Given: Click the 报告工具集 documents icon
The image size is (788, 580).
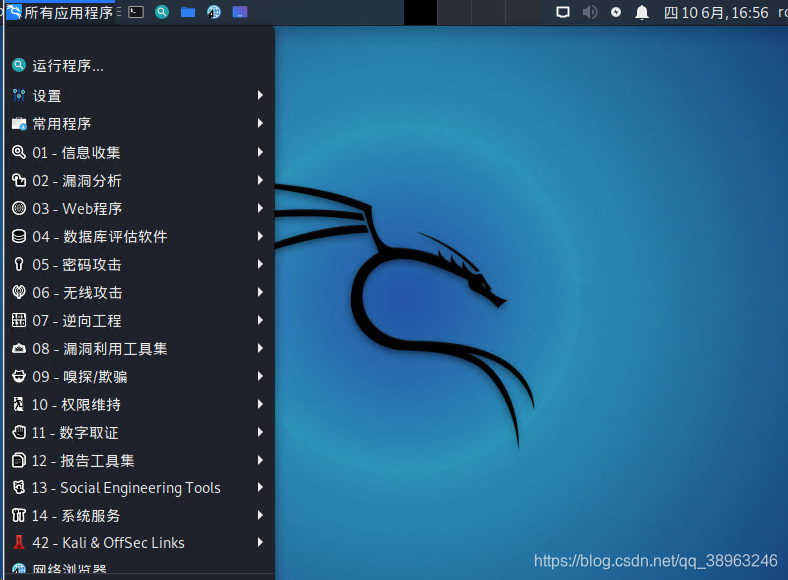Looking at the screenshot, I should point(19,460).
